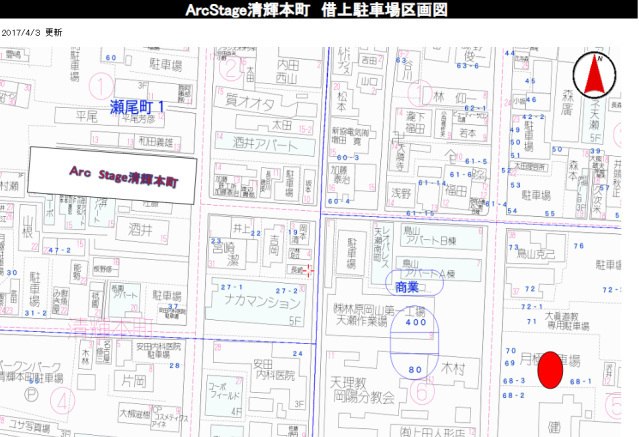Click lot number 70
Screen dimensions: 639x437
click(x=511, y=351)
